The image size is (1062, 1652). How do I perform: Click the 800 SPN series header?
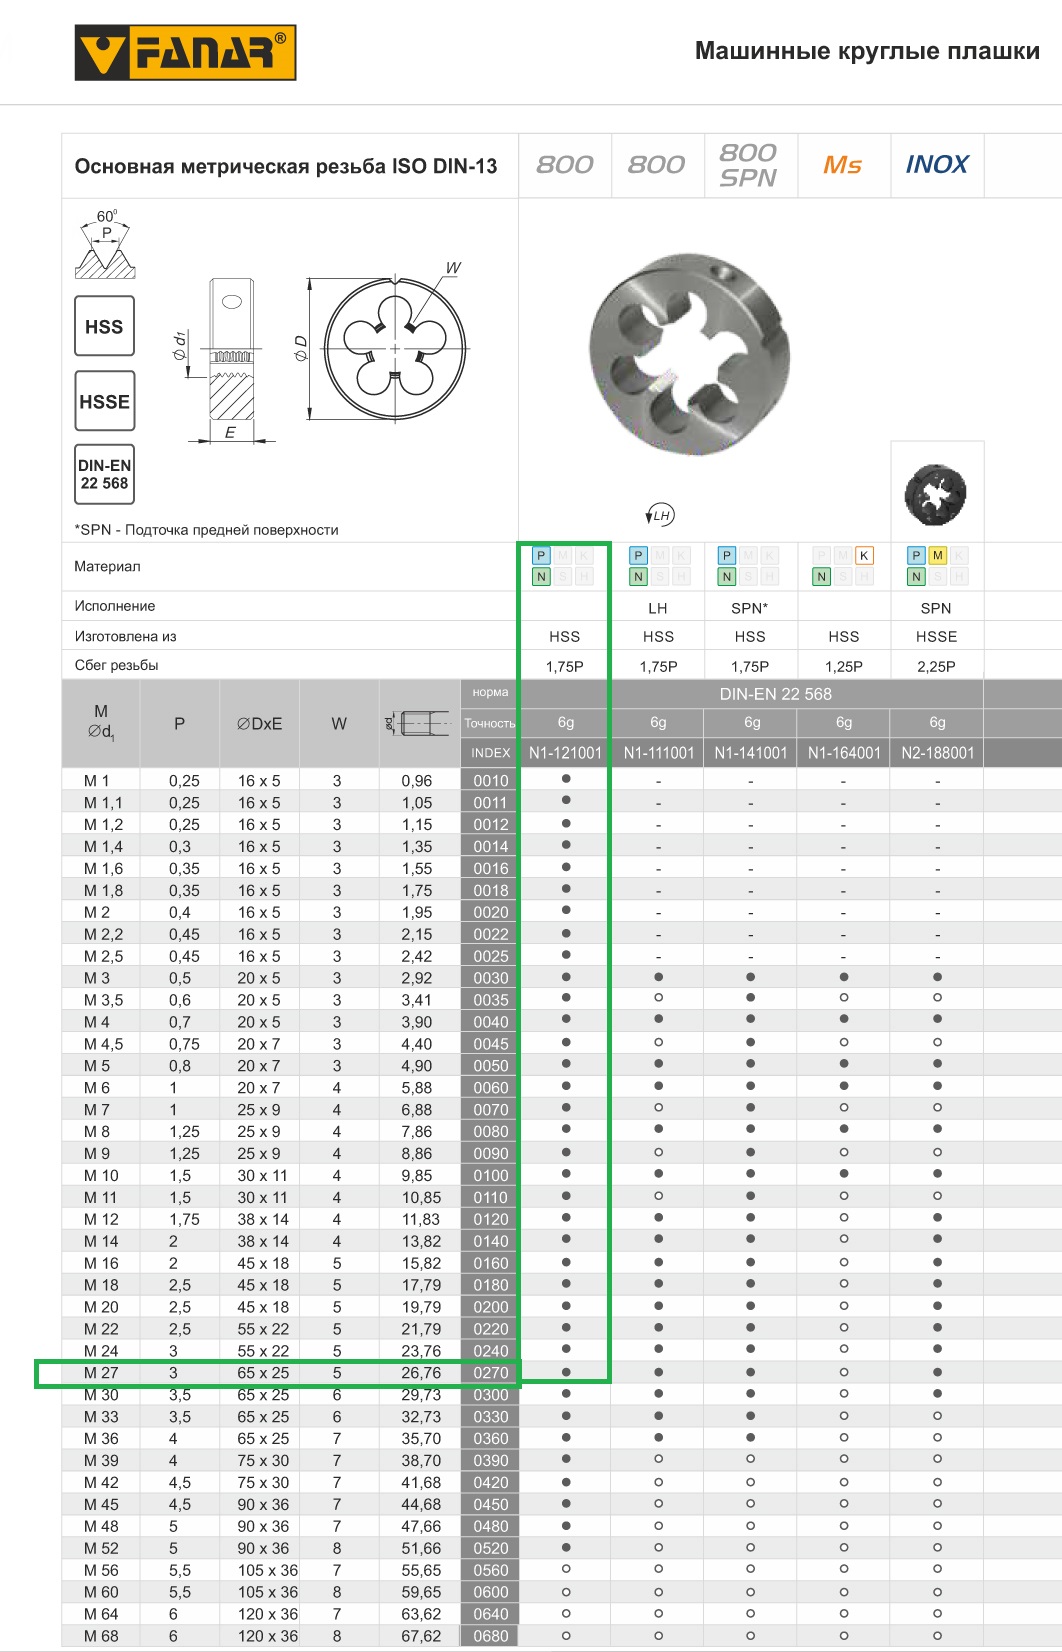point(748,165)
